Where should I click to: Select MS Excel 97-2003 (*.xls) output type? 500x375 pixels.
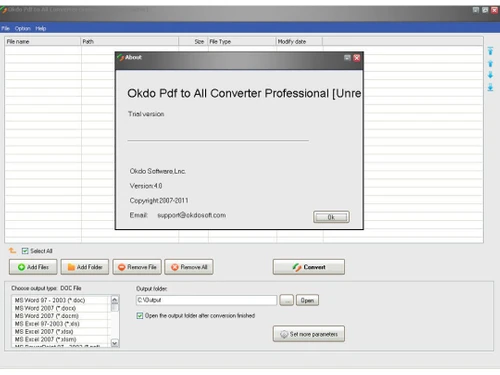[x=61, y=324]
